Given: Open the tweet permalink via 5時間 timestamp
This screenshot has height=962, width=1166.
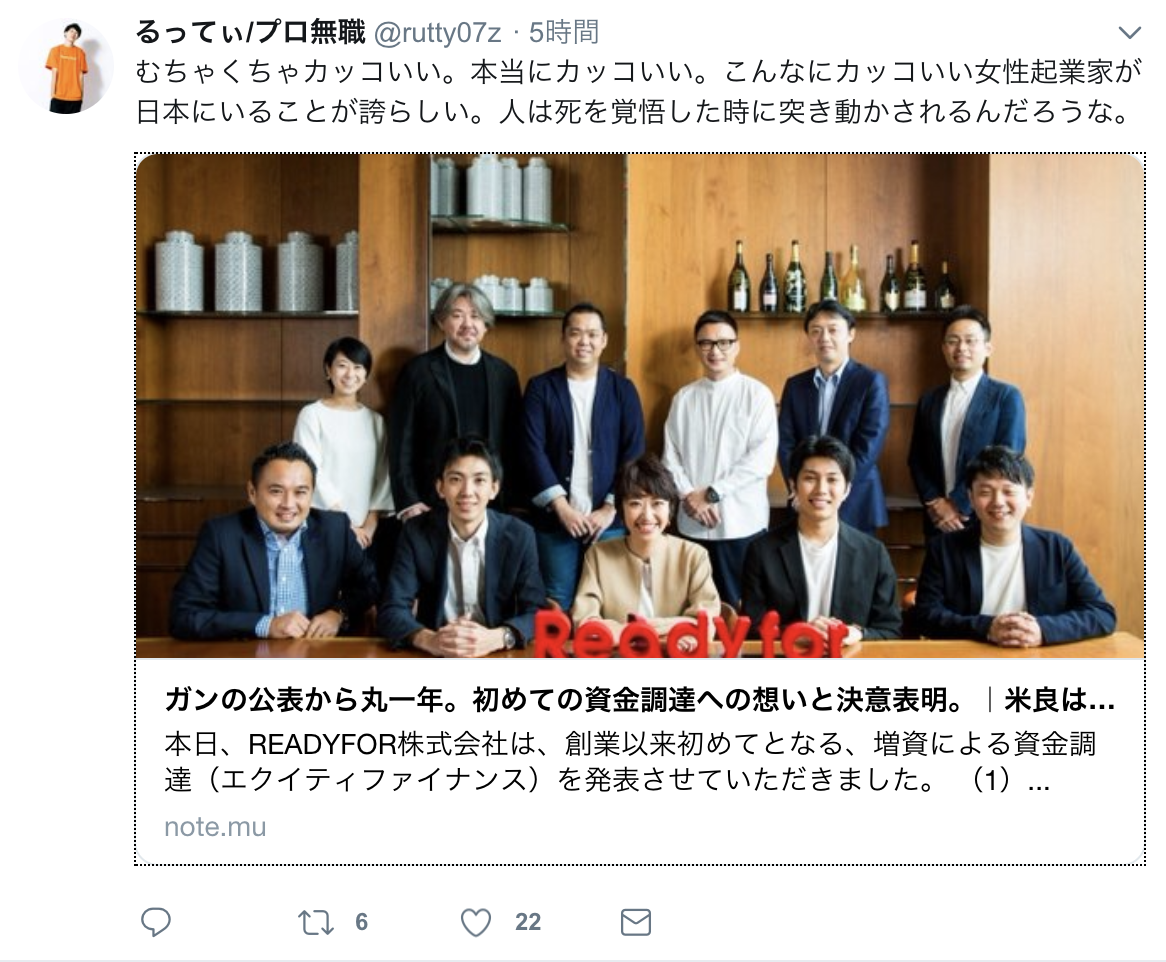Looking at the screenshot, I should [x=564, y=33].
